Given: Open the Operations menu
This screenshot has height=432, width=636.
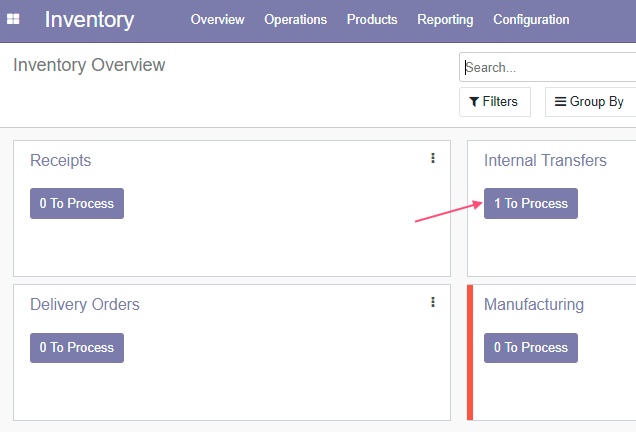Looking at the screenshot, I should [295, 19].
